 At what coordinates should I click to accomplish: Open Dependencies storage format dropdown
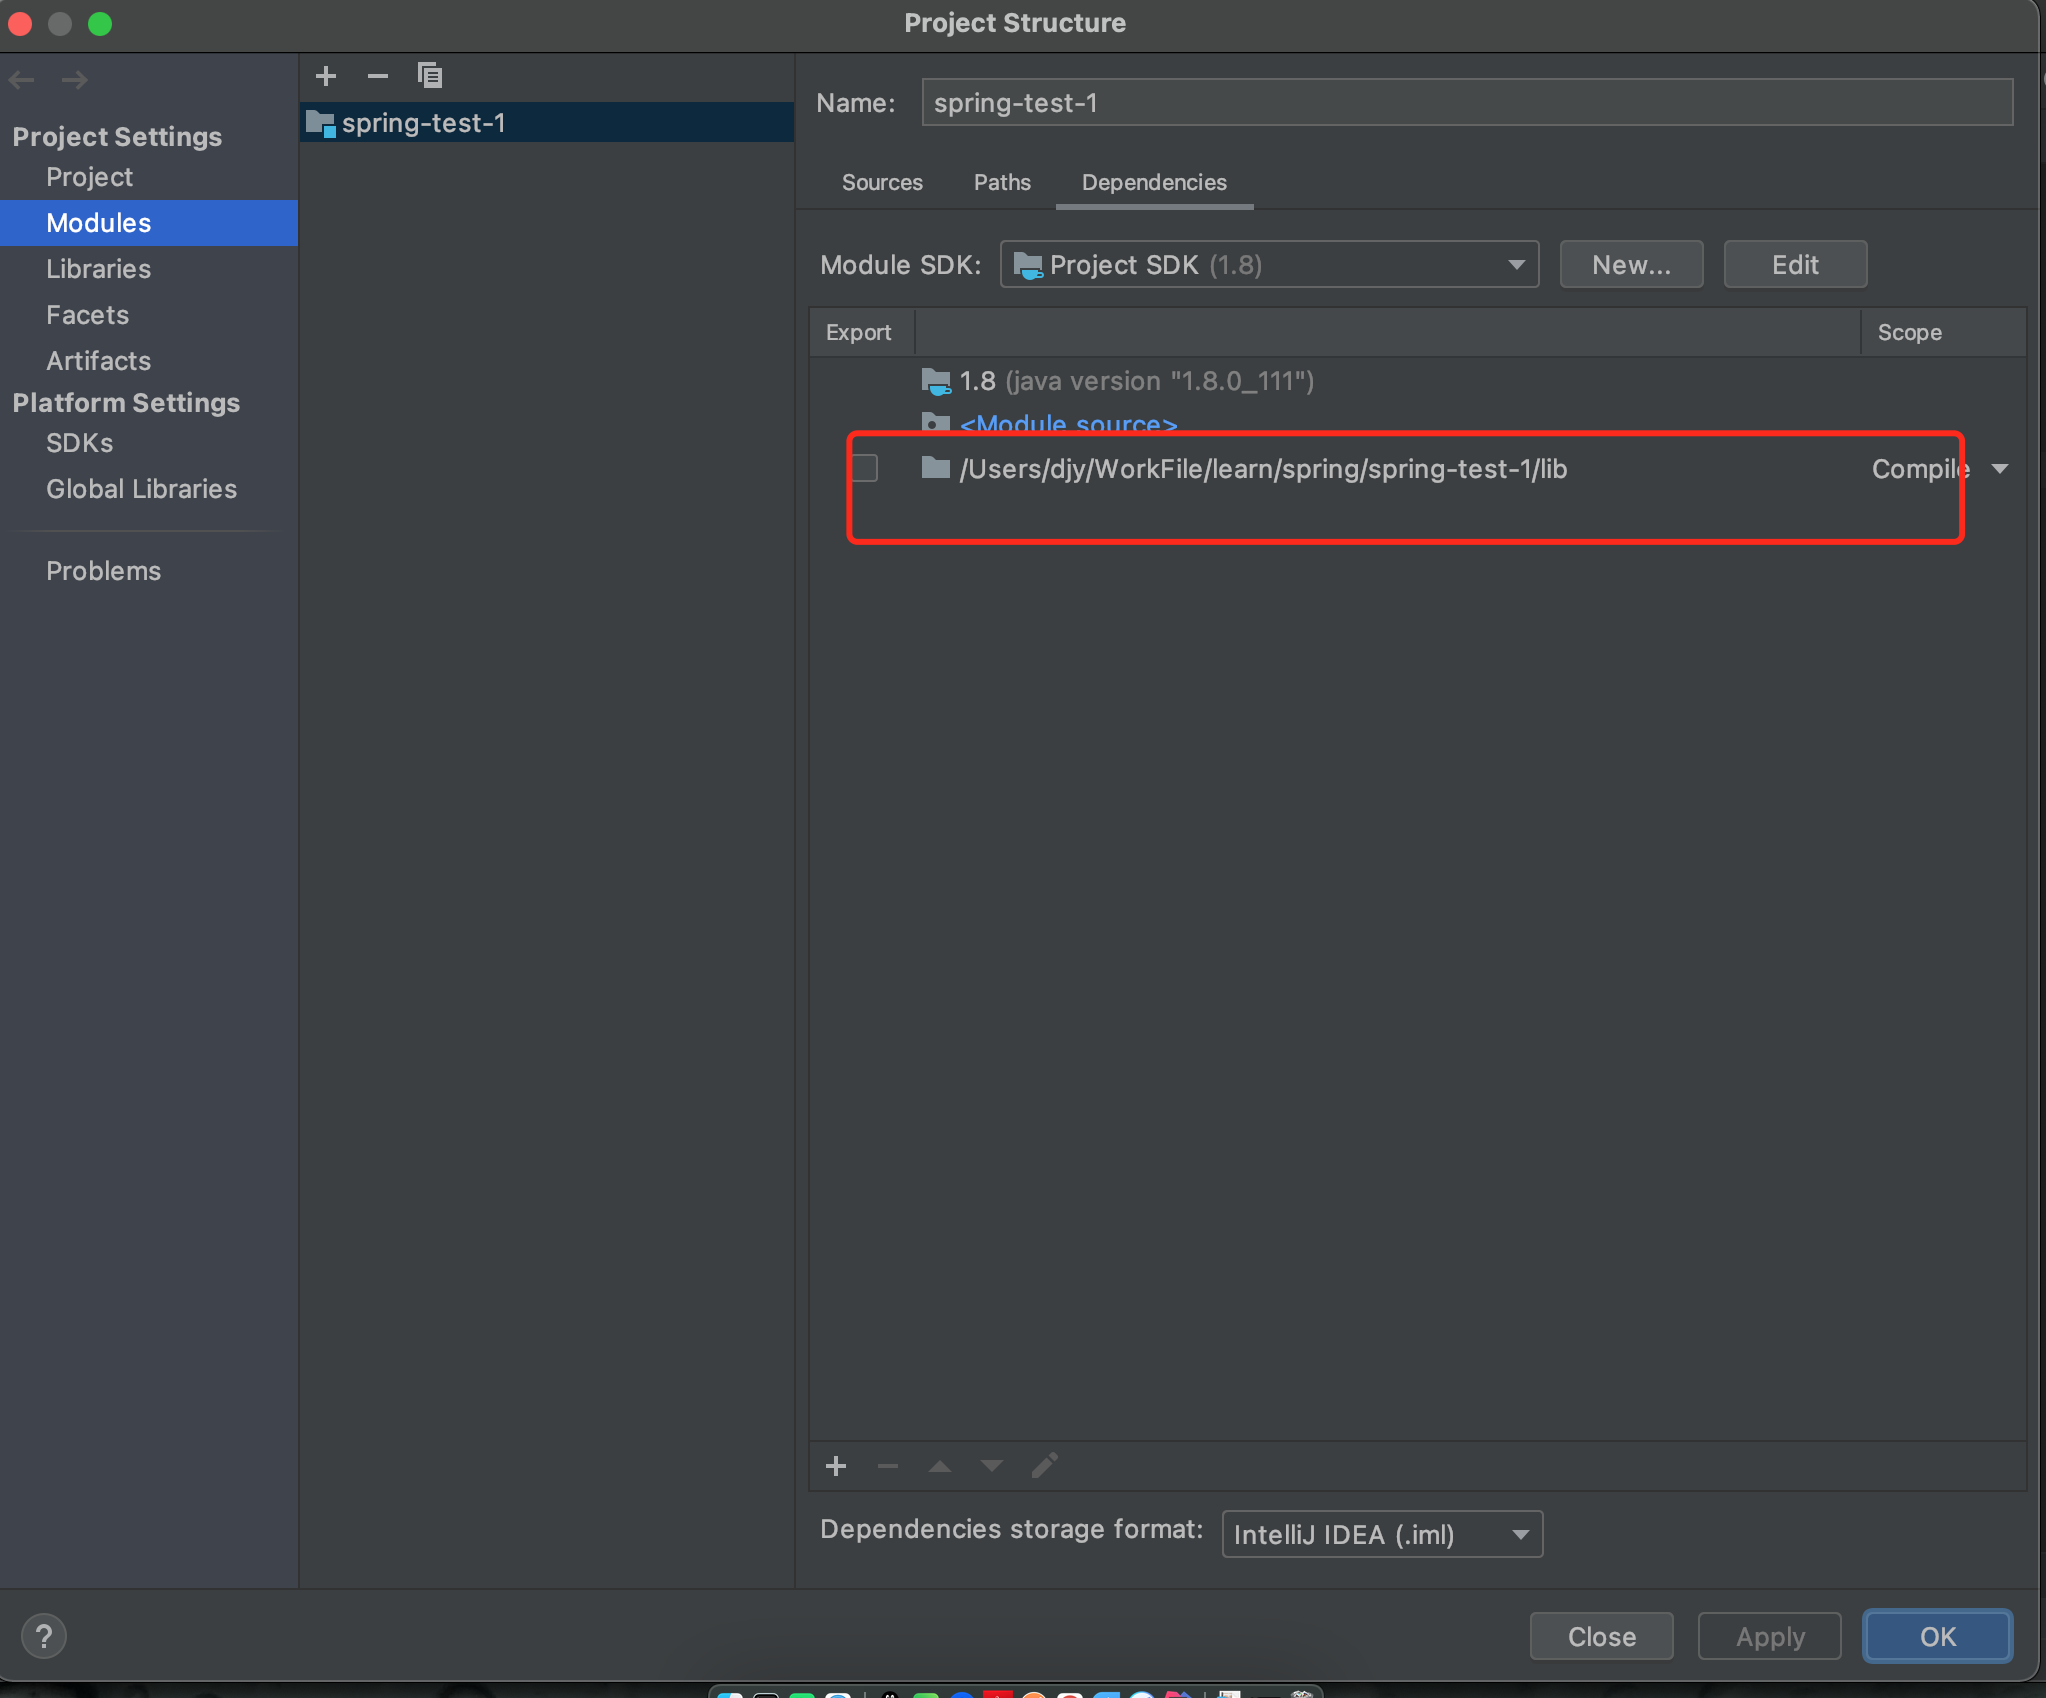click(1382, 1534)
